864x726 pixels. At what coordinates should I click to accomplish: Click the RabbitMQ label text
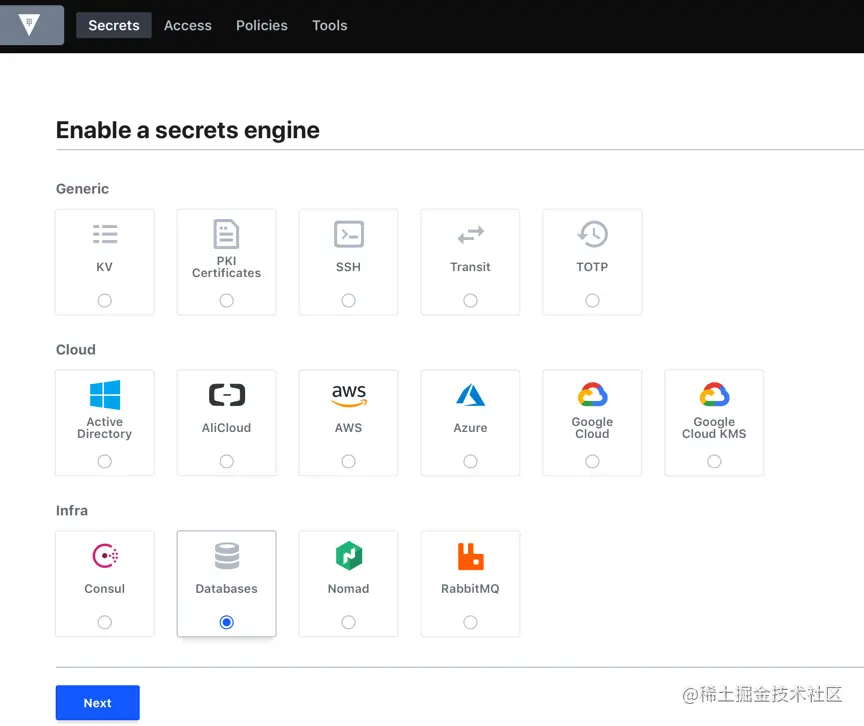pyautogui.click(x=471, y=588)
